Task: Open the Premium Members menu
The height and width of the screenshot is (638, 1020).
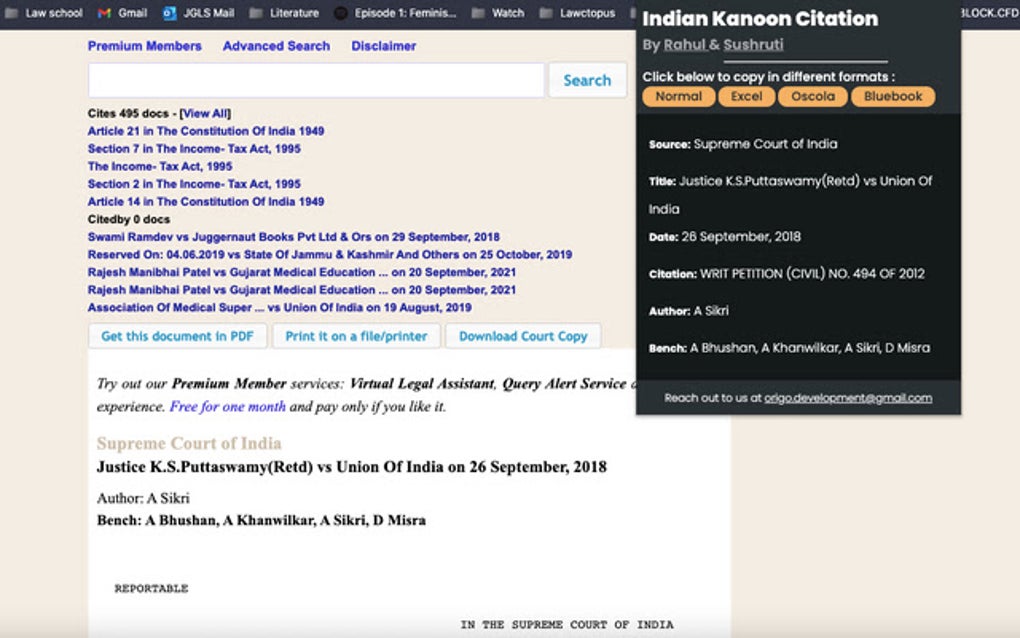Action: [143, 46]
